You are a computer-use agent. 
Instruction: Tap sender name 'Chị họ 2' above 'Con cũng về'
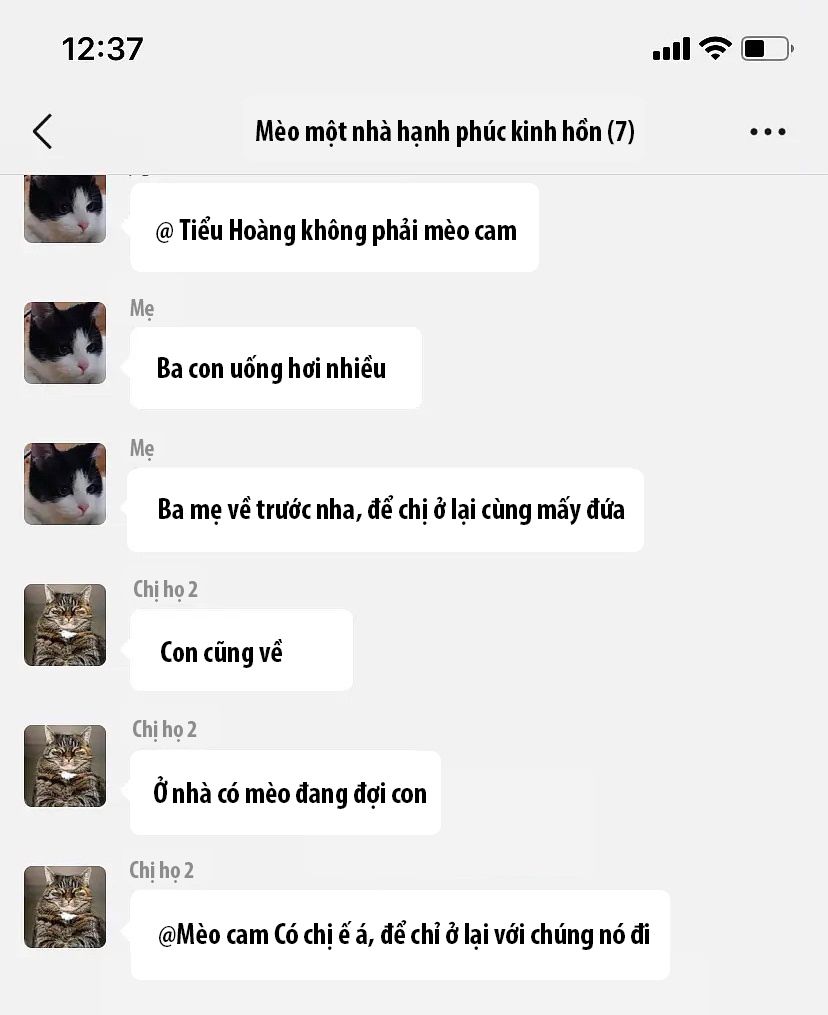(x=166, y=589)
